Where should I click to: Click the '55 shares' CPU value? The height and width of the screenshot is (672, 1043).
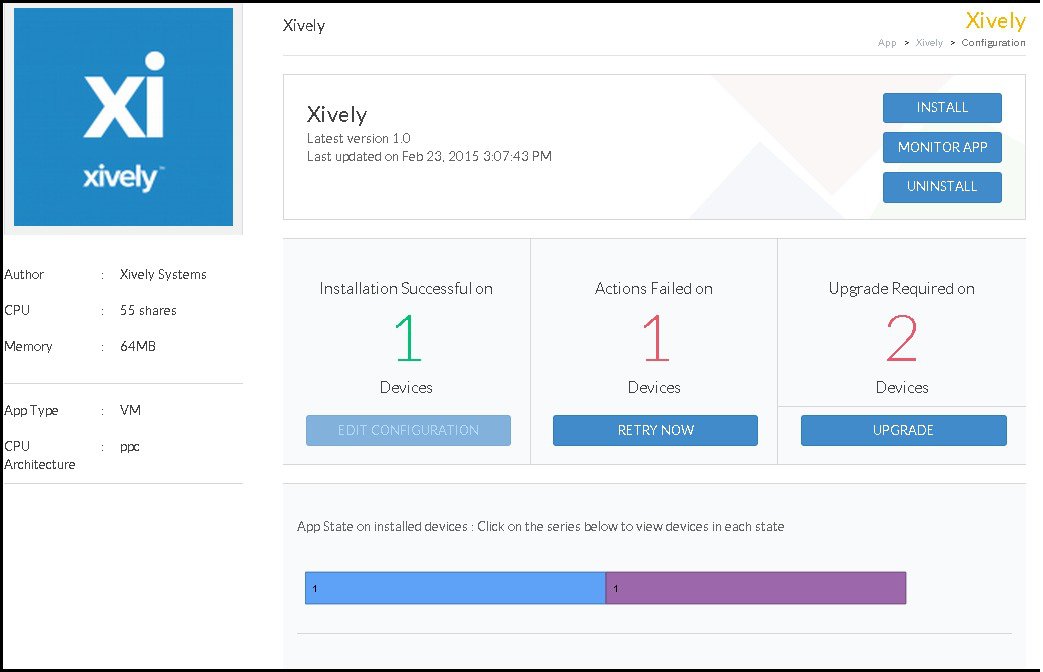pos(148,310)
